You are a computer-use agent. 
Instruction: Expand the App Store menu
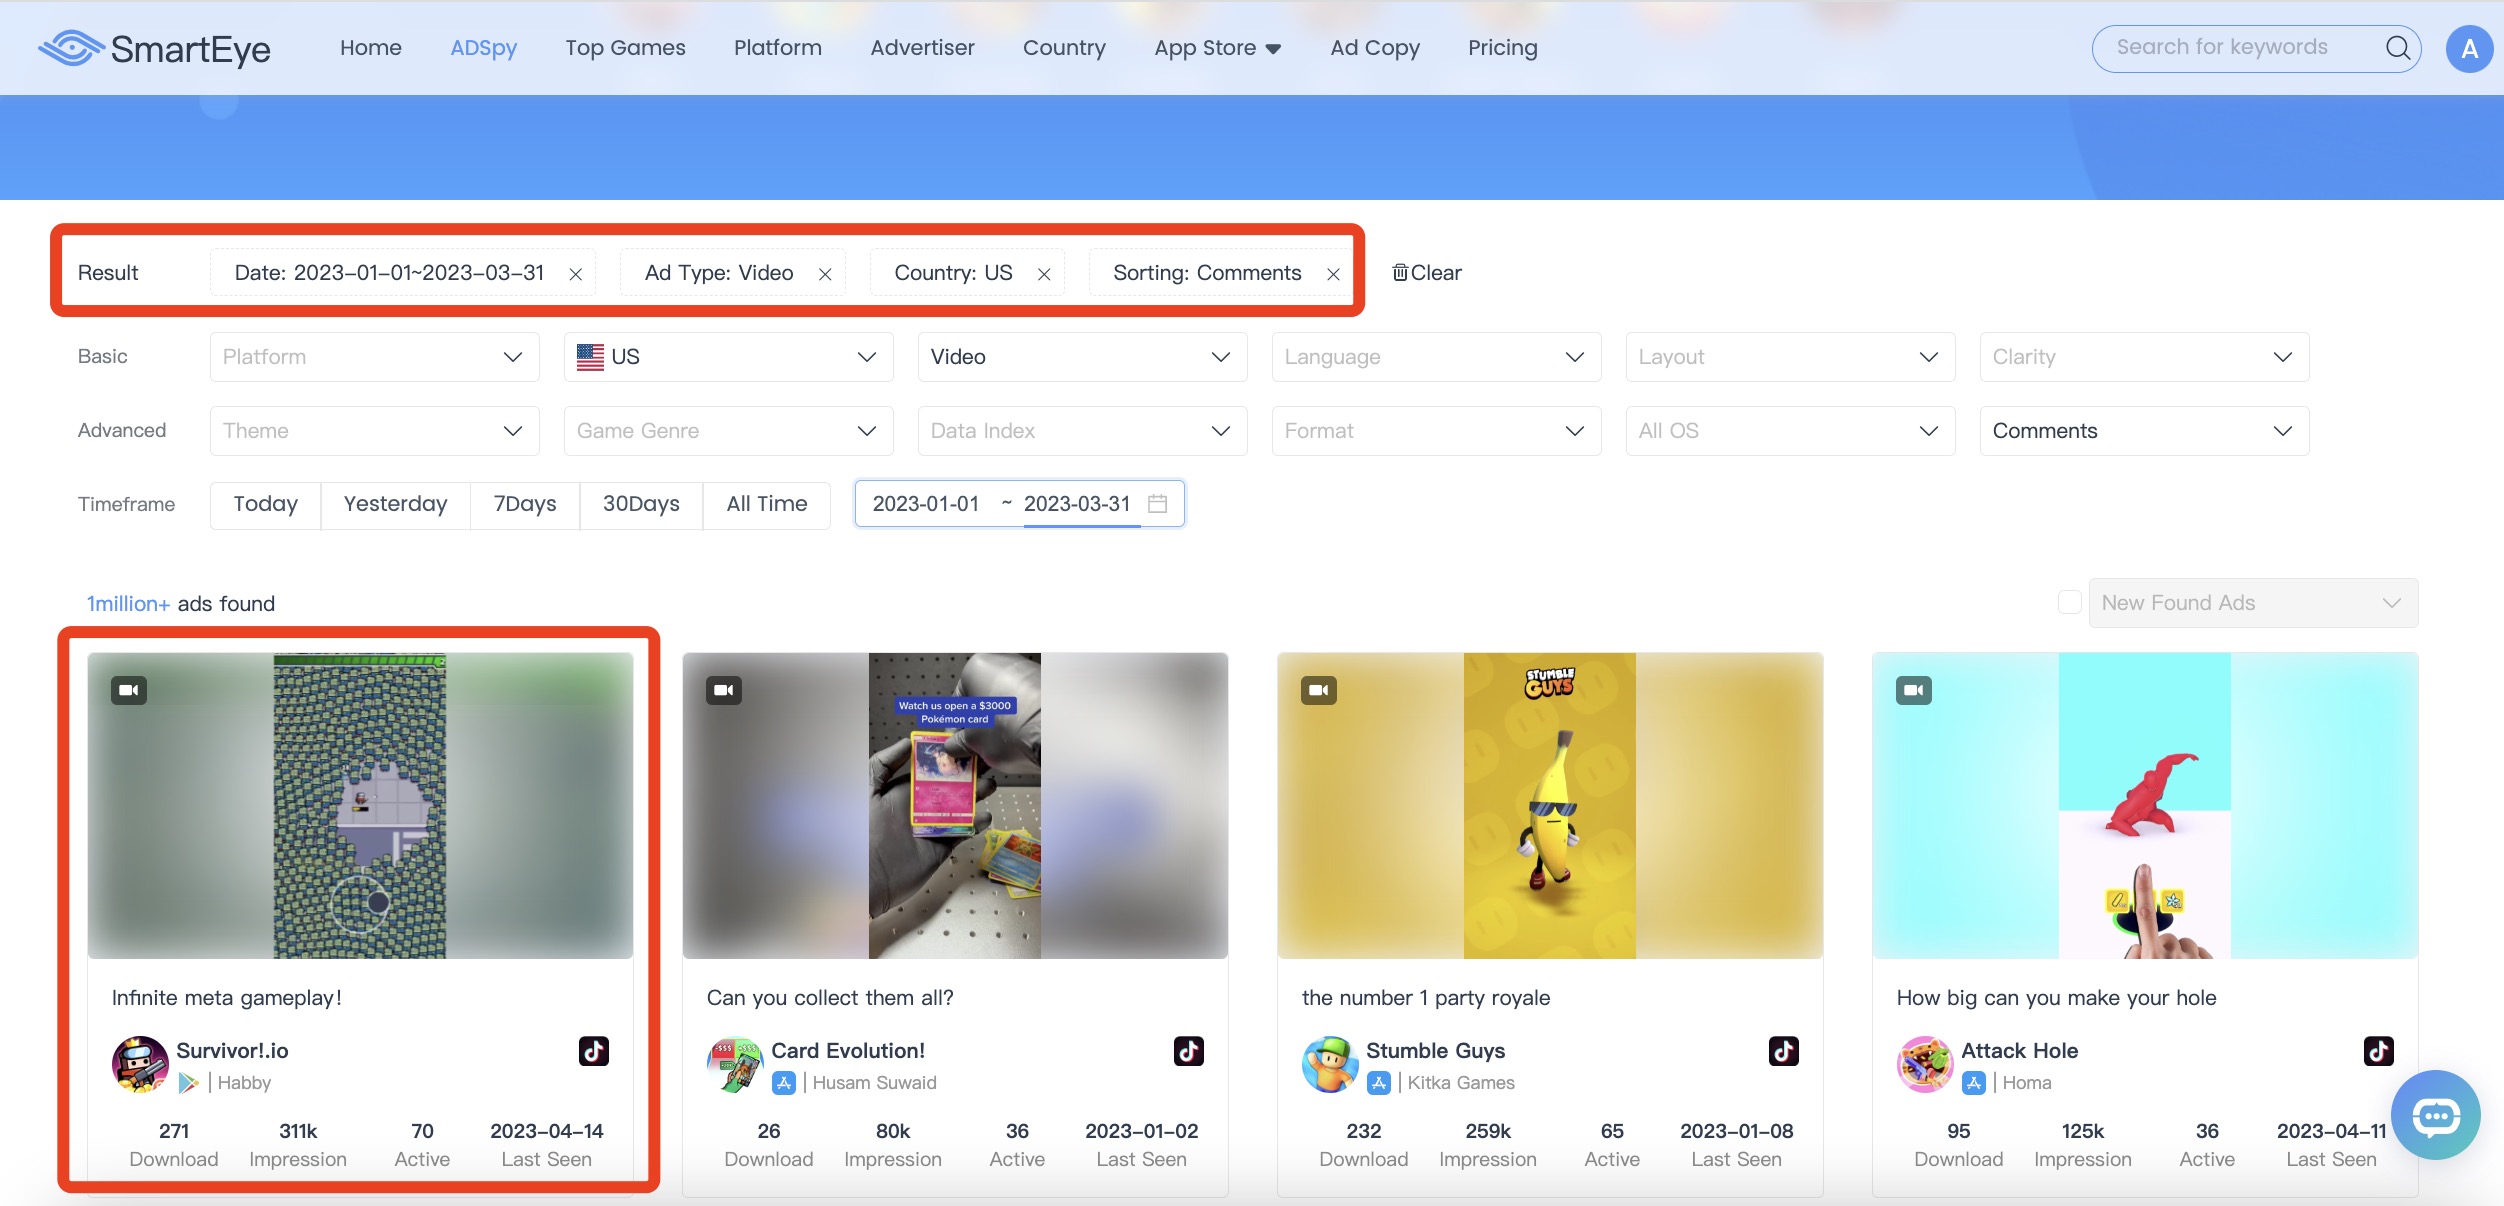coord(1217,48)
